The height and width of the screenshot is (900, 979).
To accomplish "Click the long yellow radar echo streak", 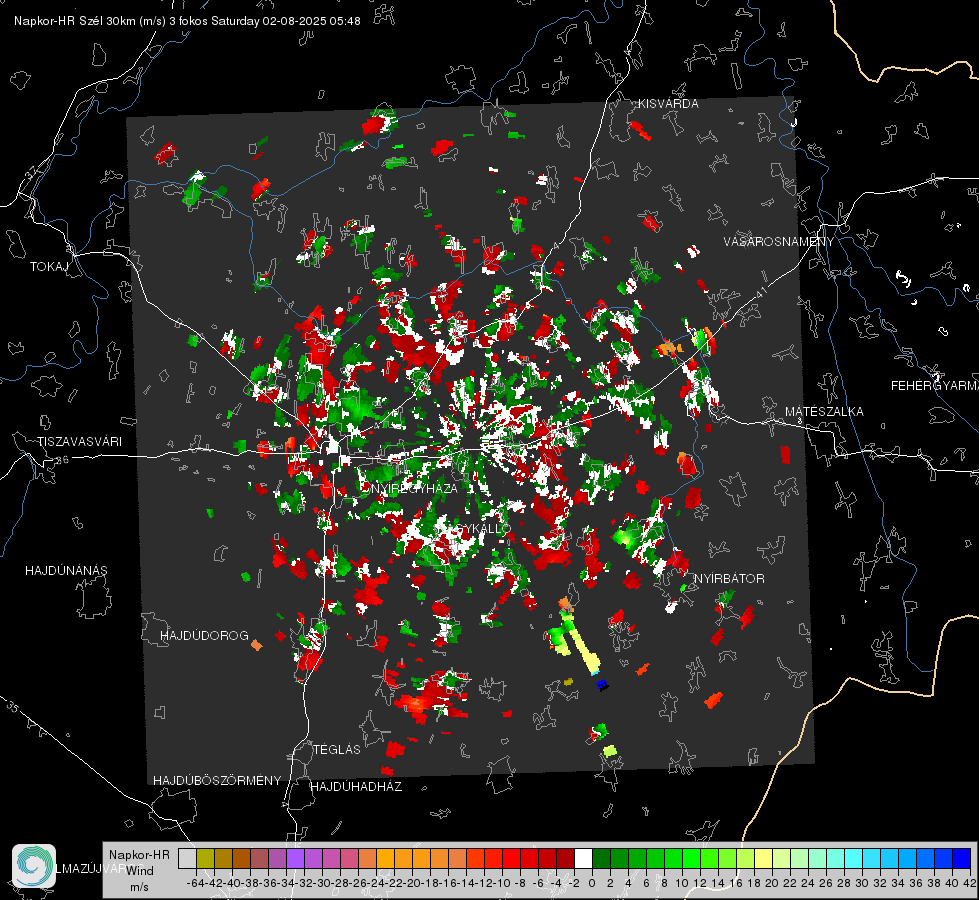I will click(586, 651).
